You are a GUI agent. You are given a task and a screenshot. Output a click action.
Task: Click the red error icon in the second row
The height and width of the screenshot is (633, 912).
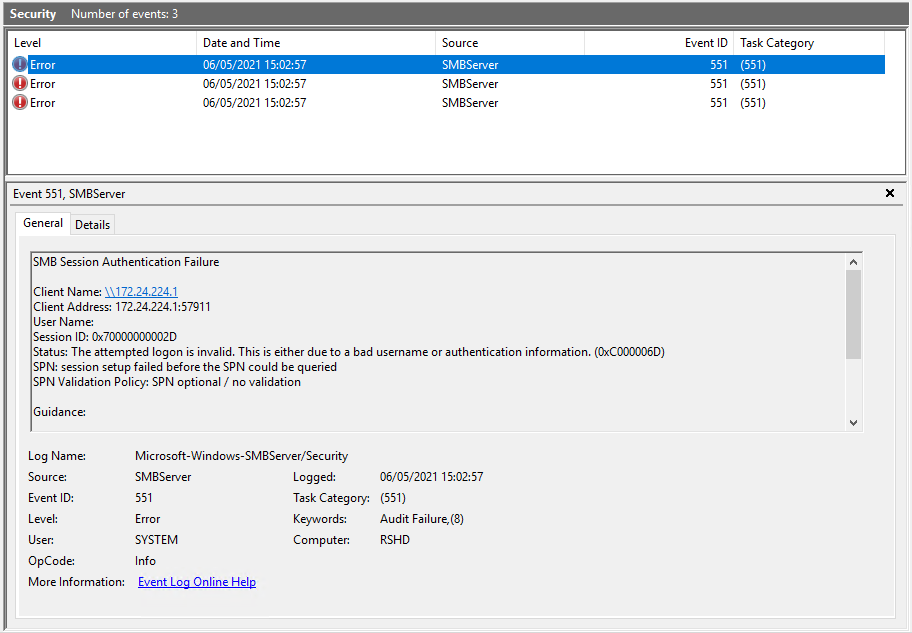click(x=20, y=84)
